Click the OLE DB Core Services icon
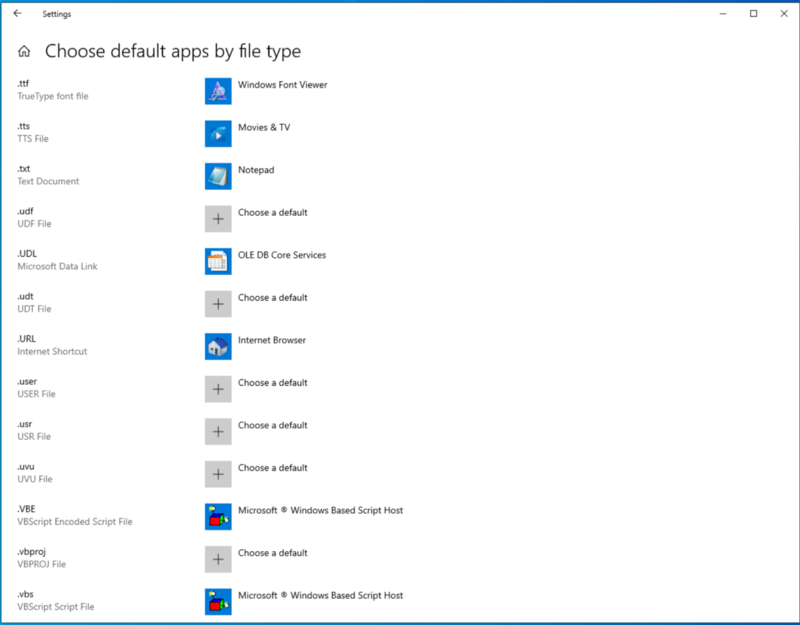The image size is (800, 625). pyautogui.click(x=218, y=261)
